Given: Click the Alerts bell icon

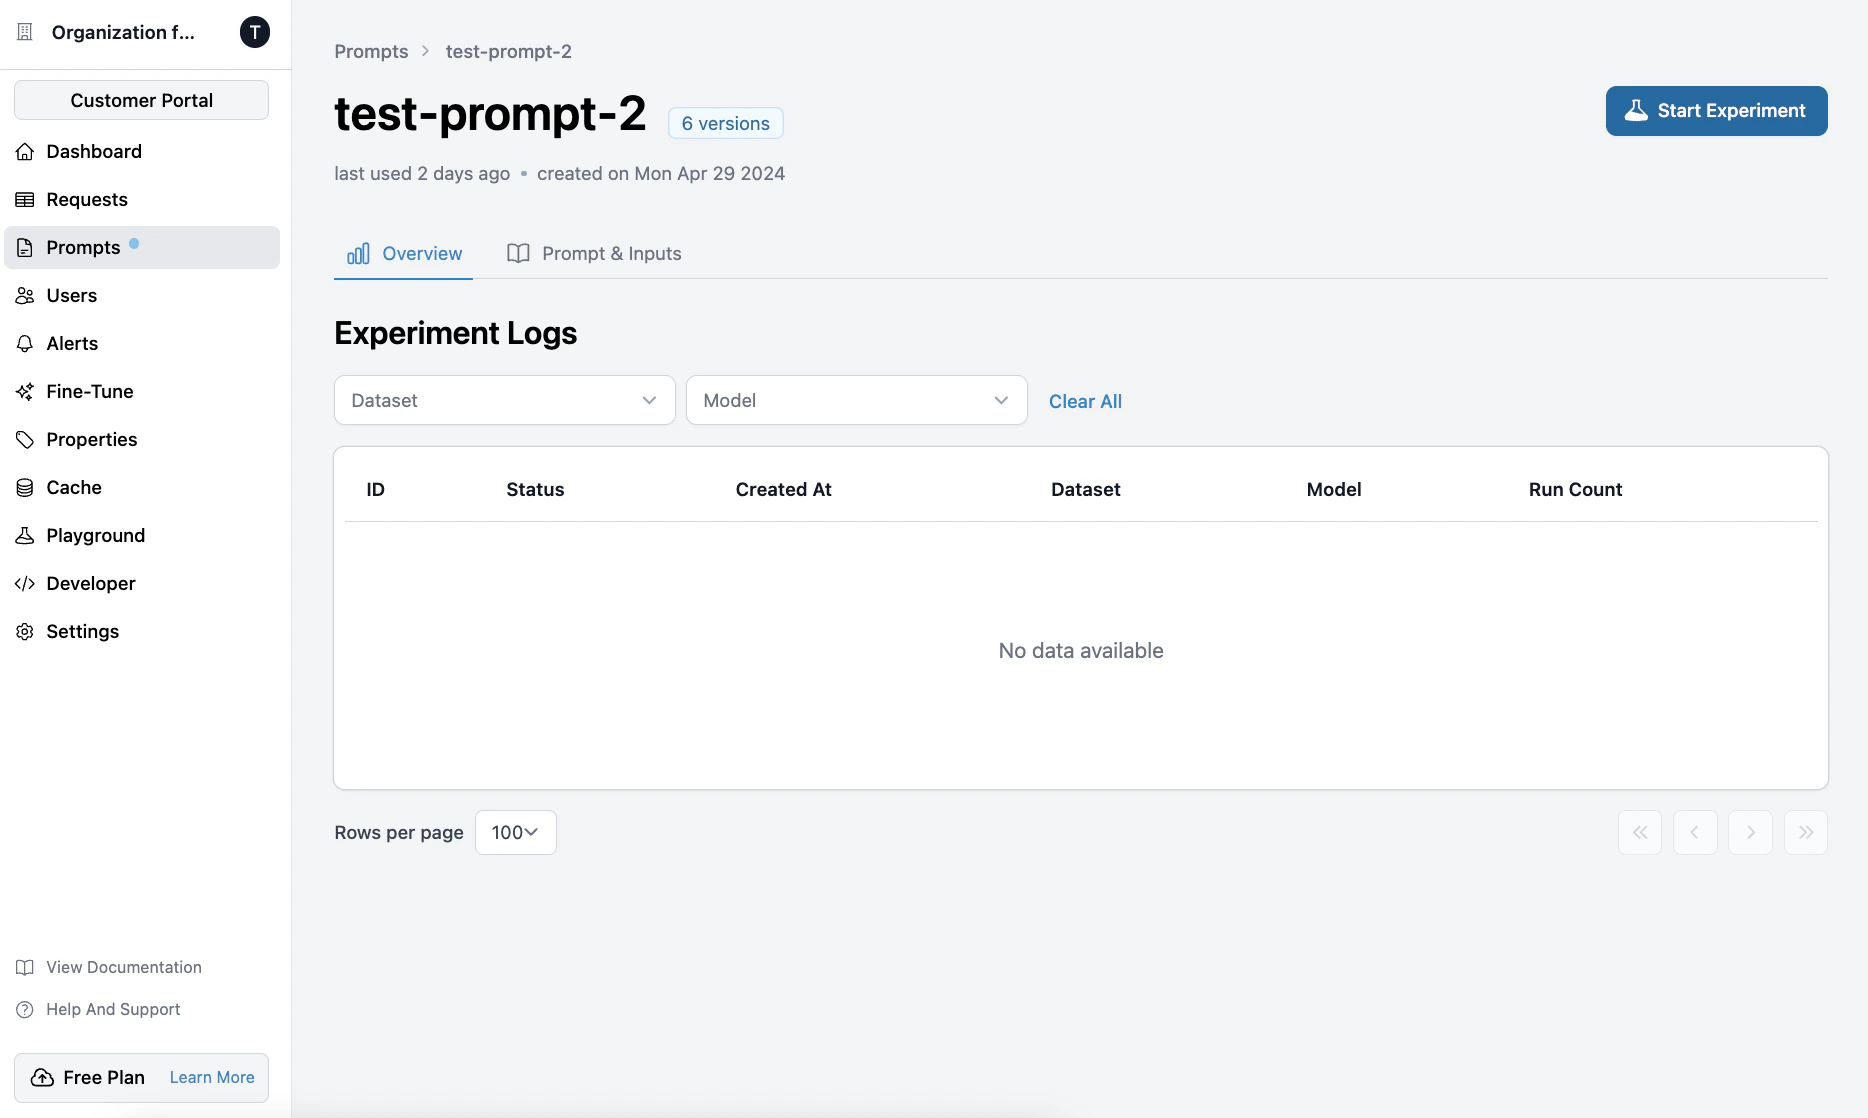Looking at the screenshot, I should click(x=24, y=343).
